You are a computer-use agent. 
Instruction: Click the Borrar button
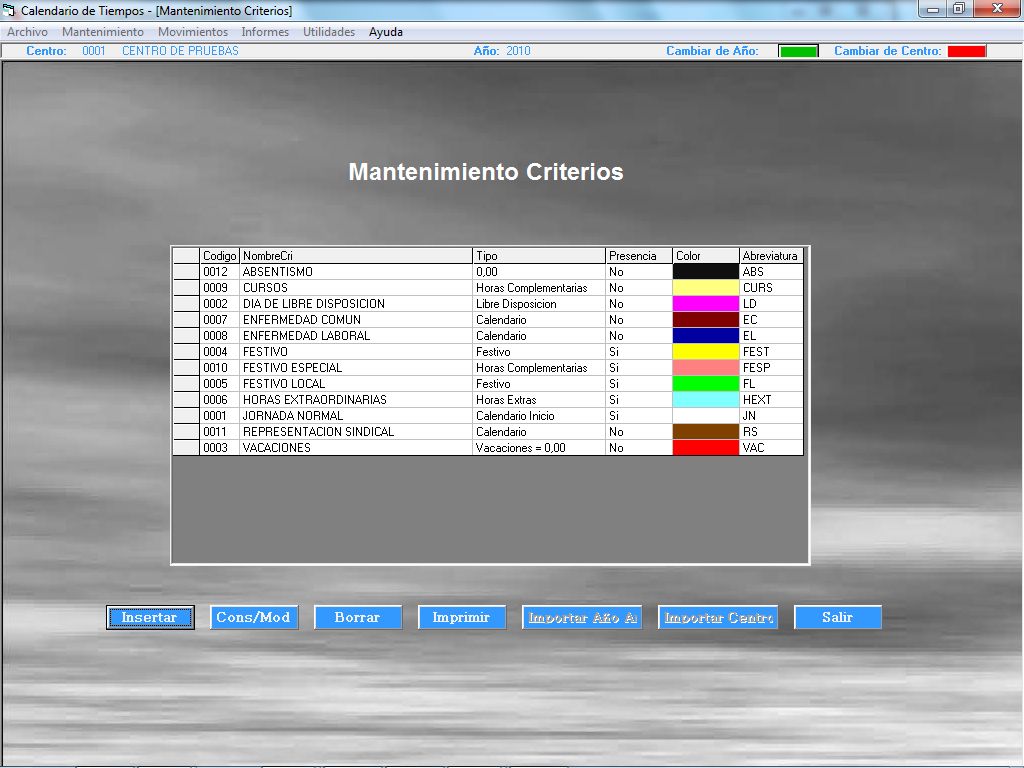click(358, 617)
